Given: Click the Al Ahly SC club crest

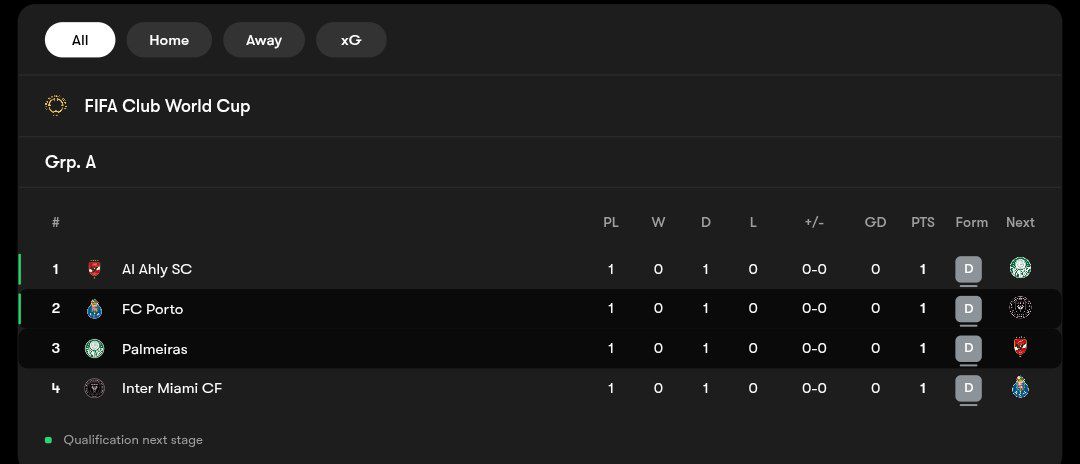Looking at the screenshot, I should 94,269.
